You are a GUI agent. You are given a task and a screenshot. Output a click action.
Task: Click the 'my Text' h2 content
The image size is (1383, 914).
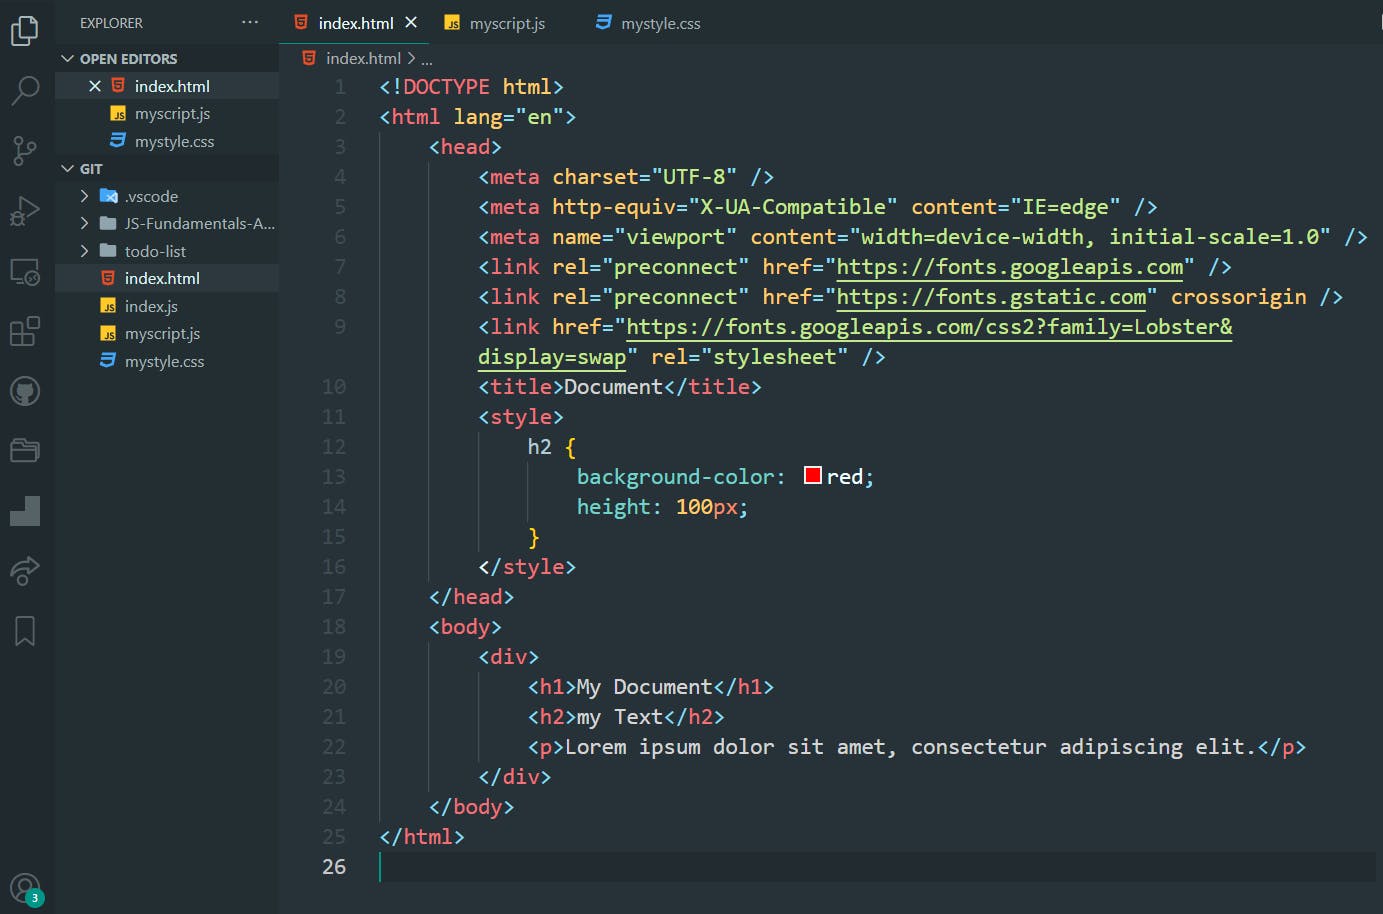620,717
